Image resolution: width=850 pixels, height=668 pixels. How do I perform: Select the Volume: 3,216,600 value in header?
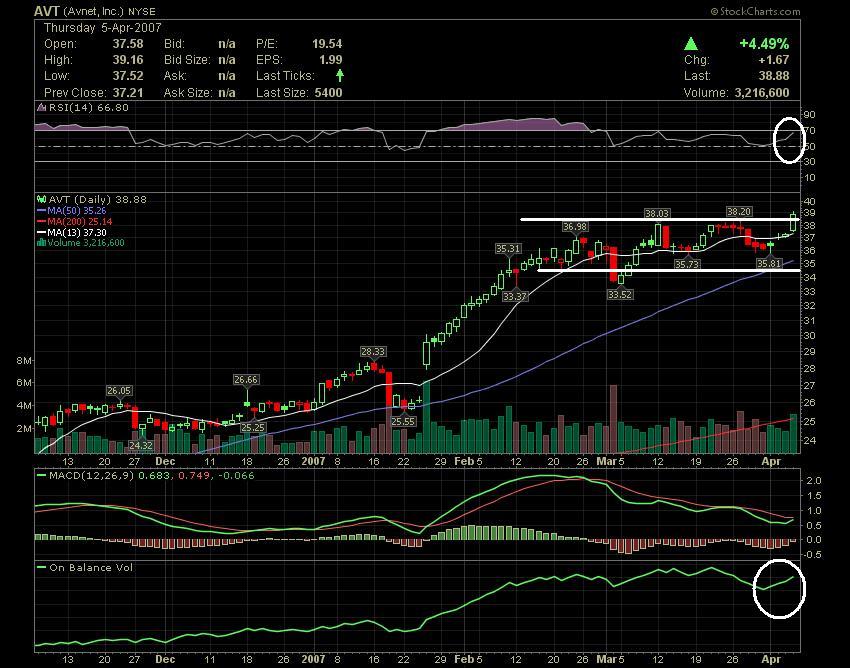point(762,93)
